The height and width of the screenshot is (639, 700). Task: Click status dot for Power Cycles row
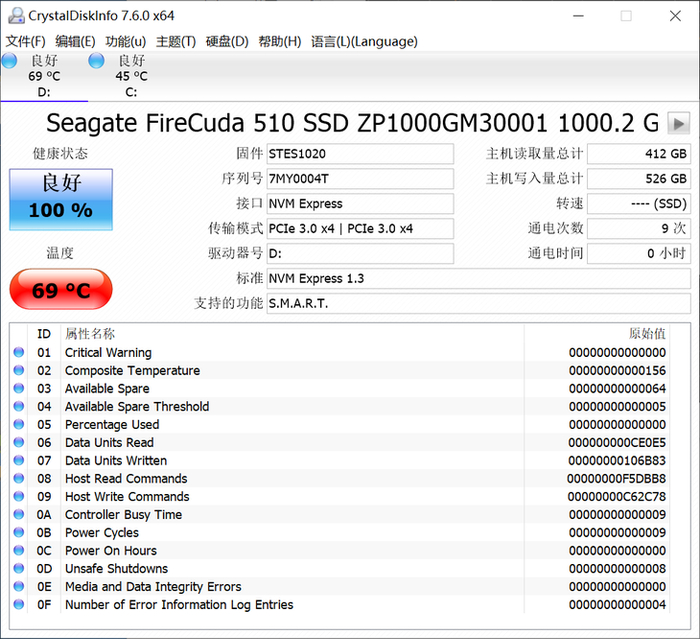point(19,532)
